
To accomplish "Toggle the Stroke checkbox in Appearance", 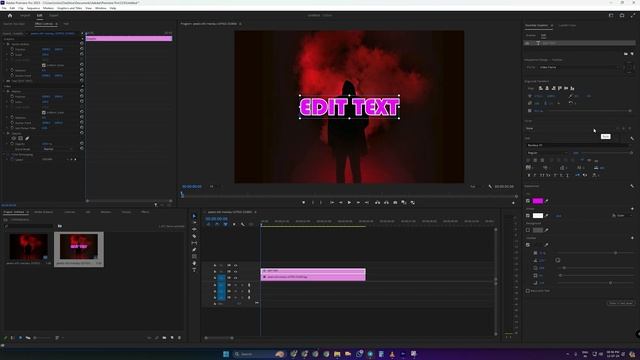I will (528, 216).
